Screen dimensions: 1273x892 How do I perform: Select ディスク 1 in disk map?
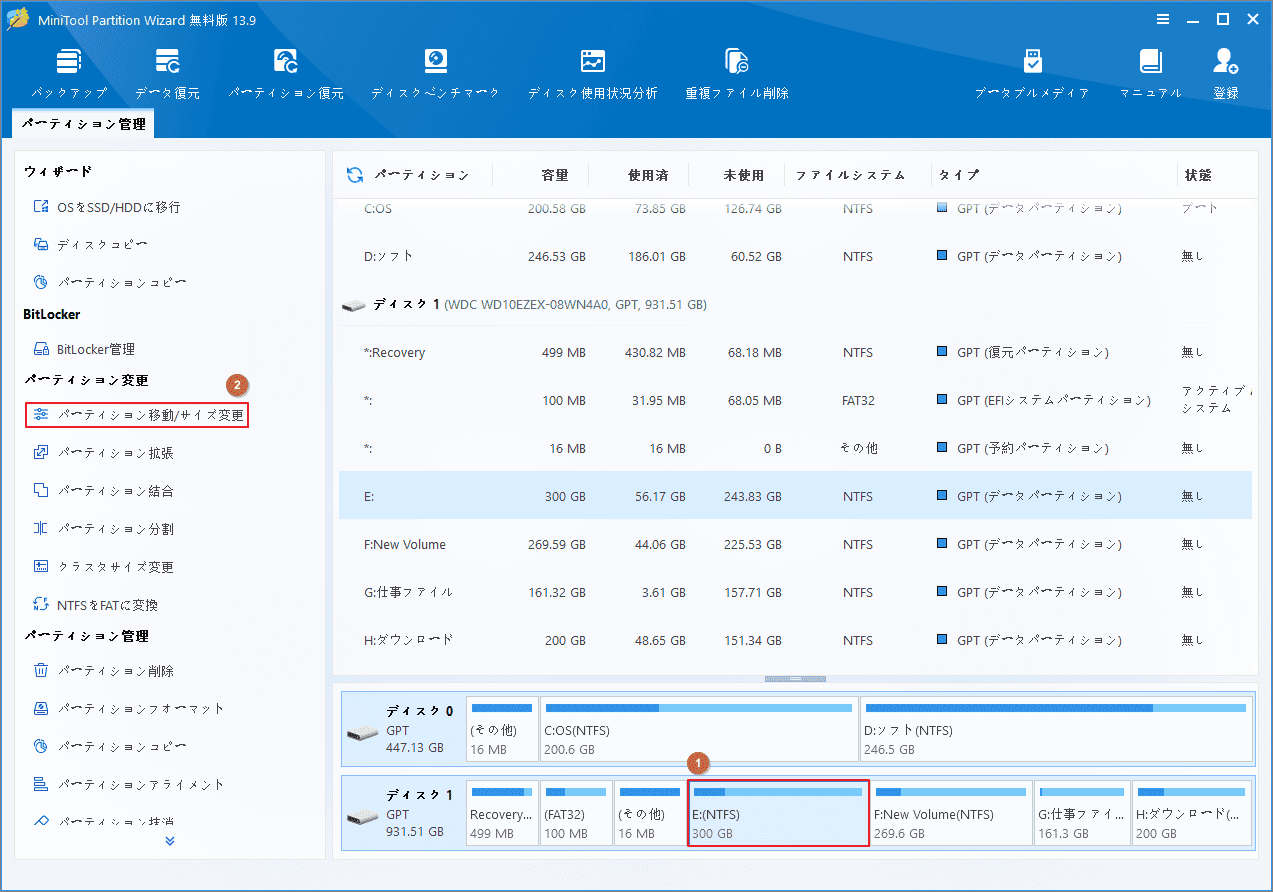(404, 814)
